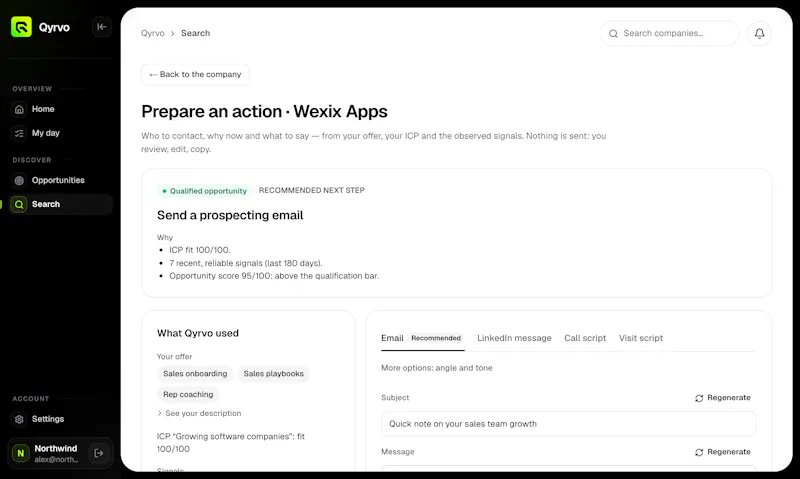
Task: Switch to the Email tab
Action: click(x=422, y=338)
